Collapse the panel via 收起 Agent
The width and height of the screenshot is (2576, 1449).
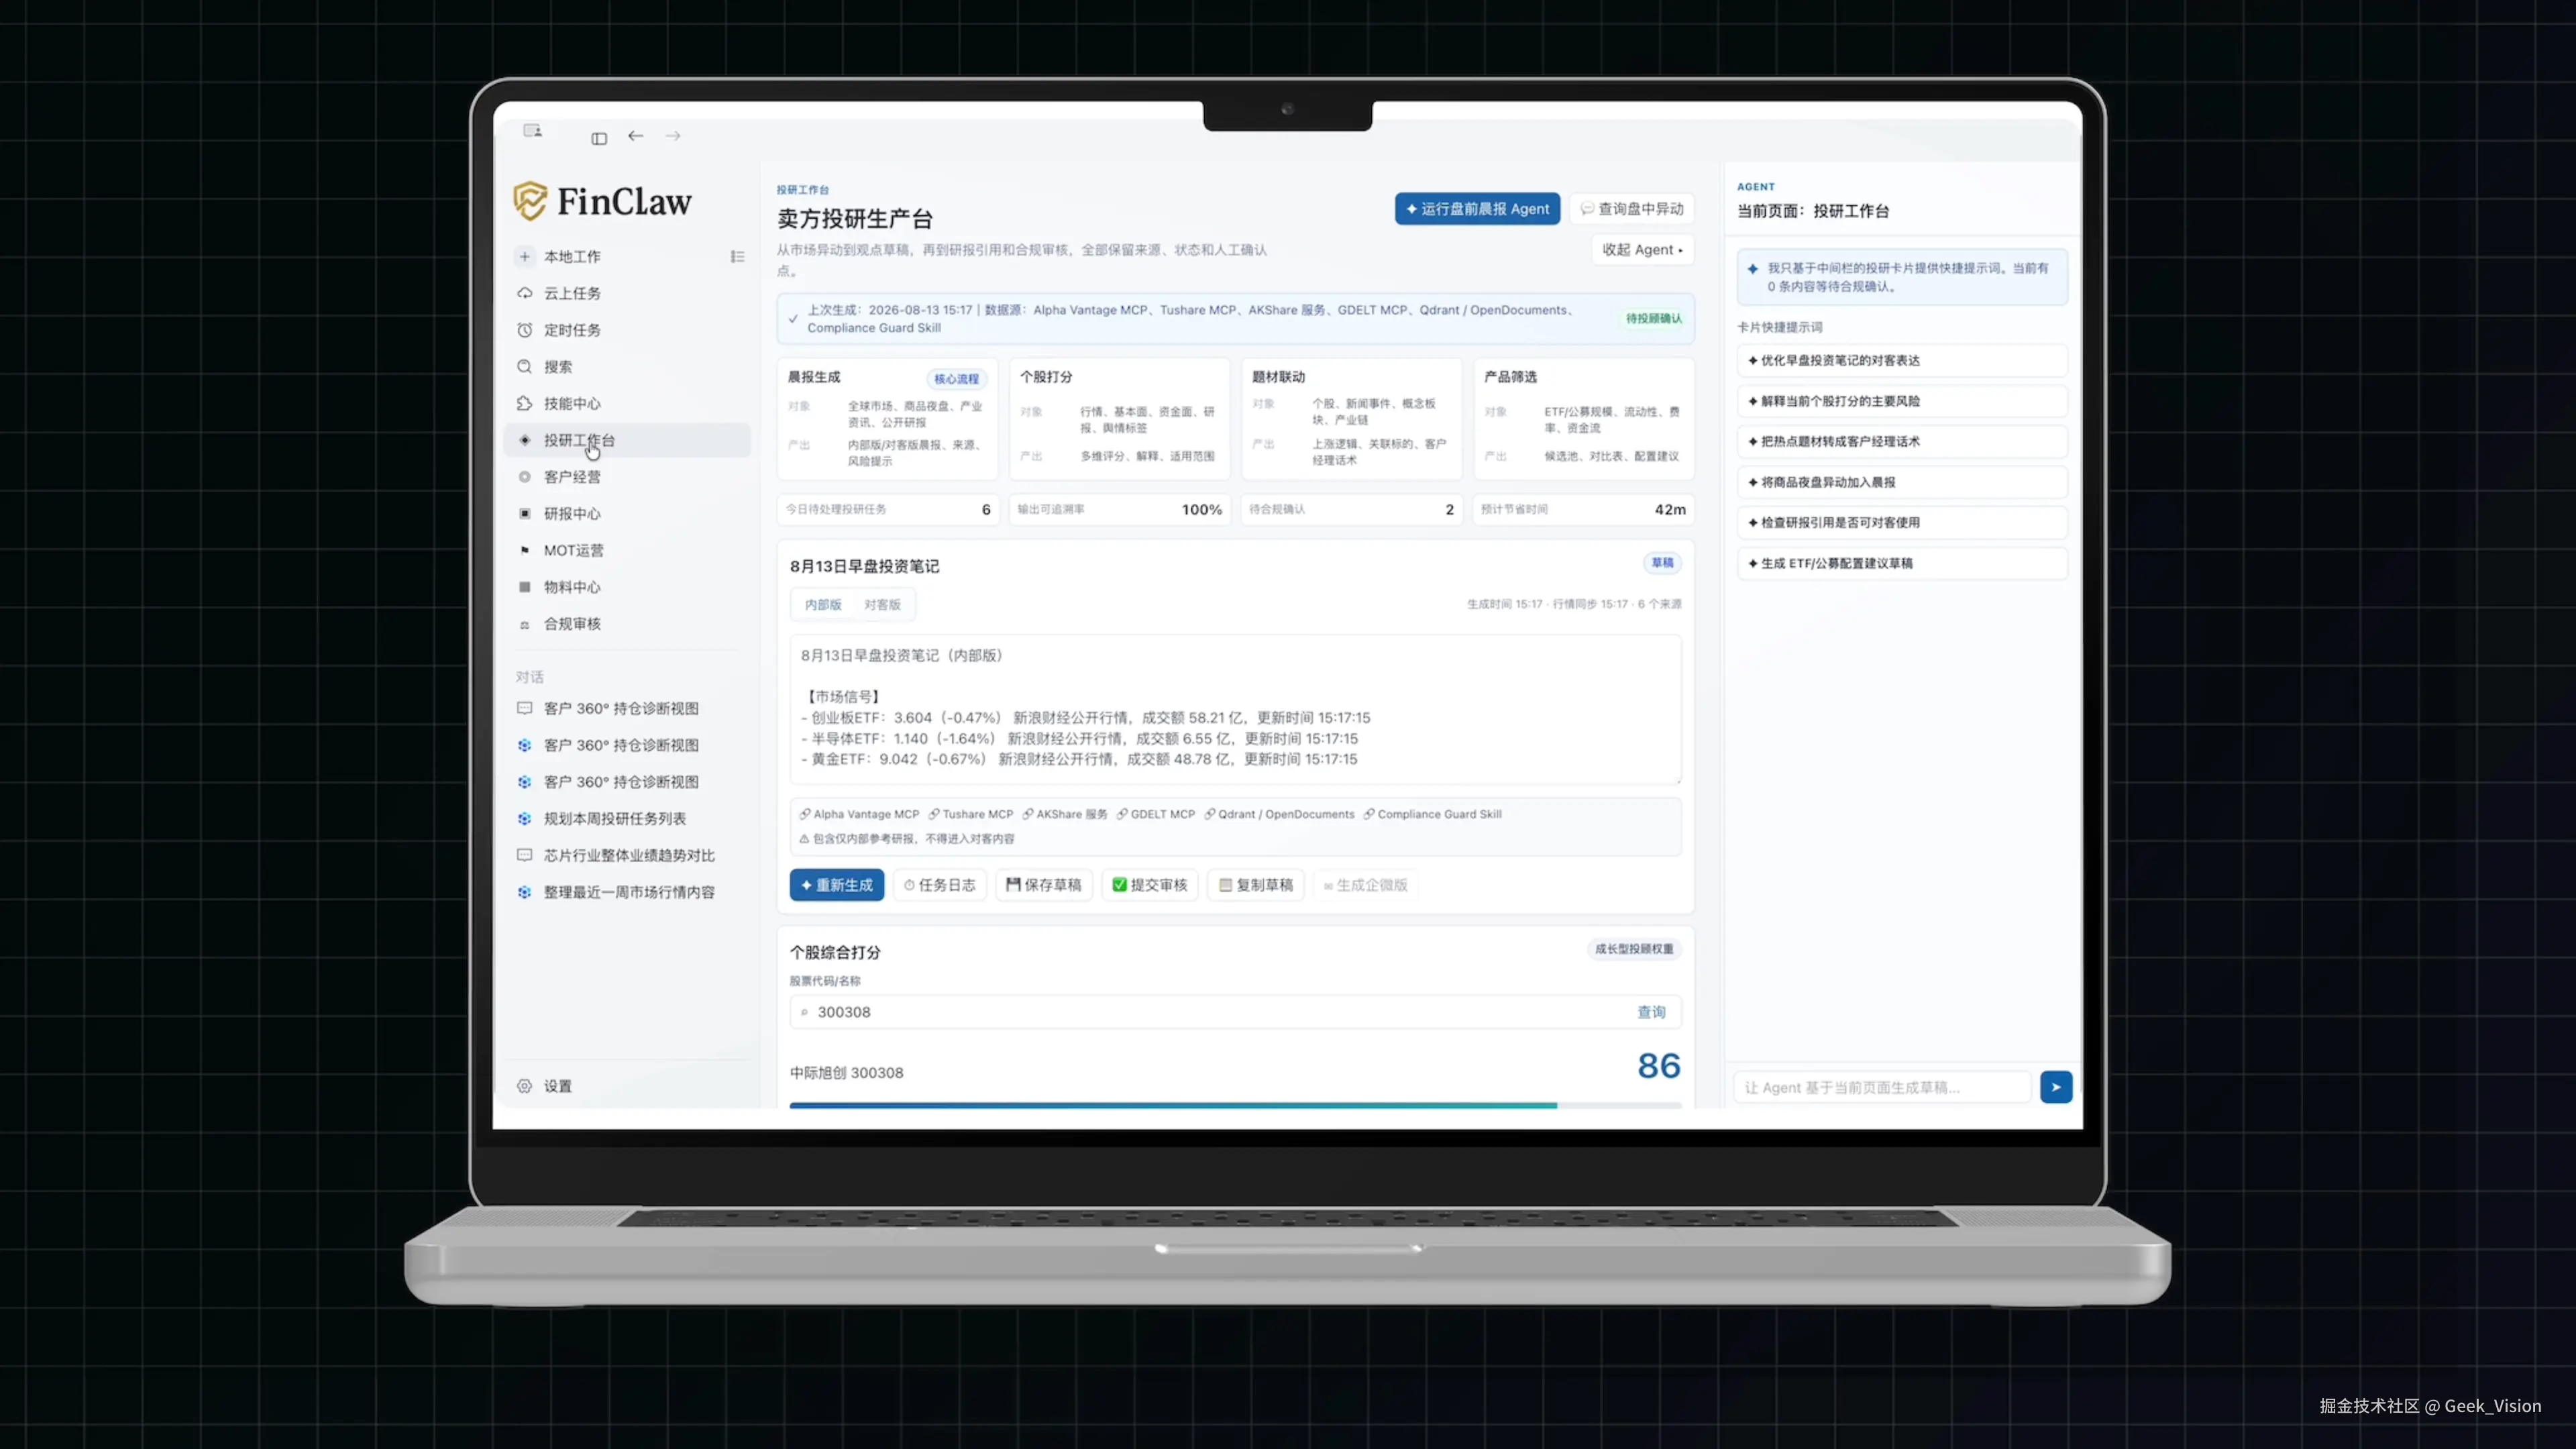[1642, 250]
